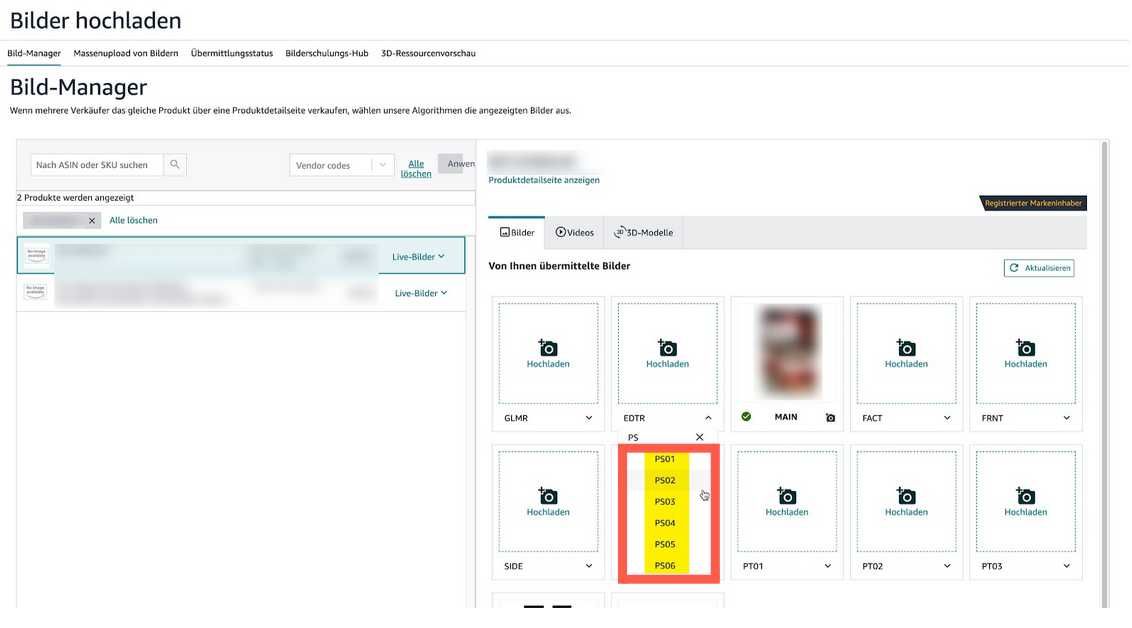Viewport: 1132px width, 628px height.
Task: Upload image to EDTR slot camera icon
Action: 667,348
